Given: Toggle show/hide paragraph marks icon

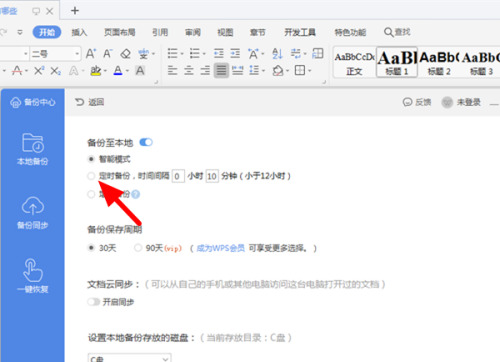Looking at the screenshot, I should (x=296, y=53).
